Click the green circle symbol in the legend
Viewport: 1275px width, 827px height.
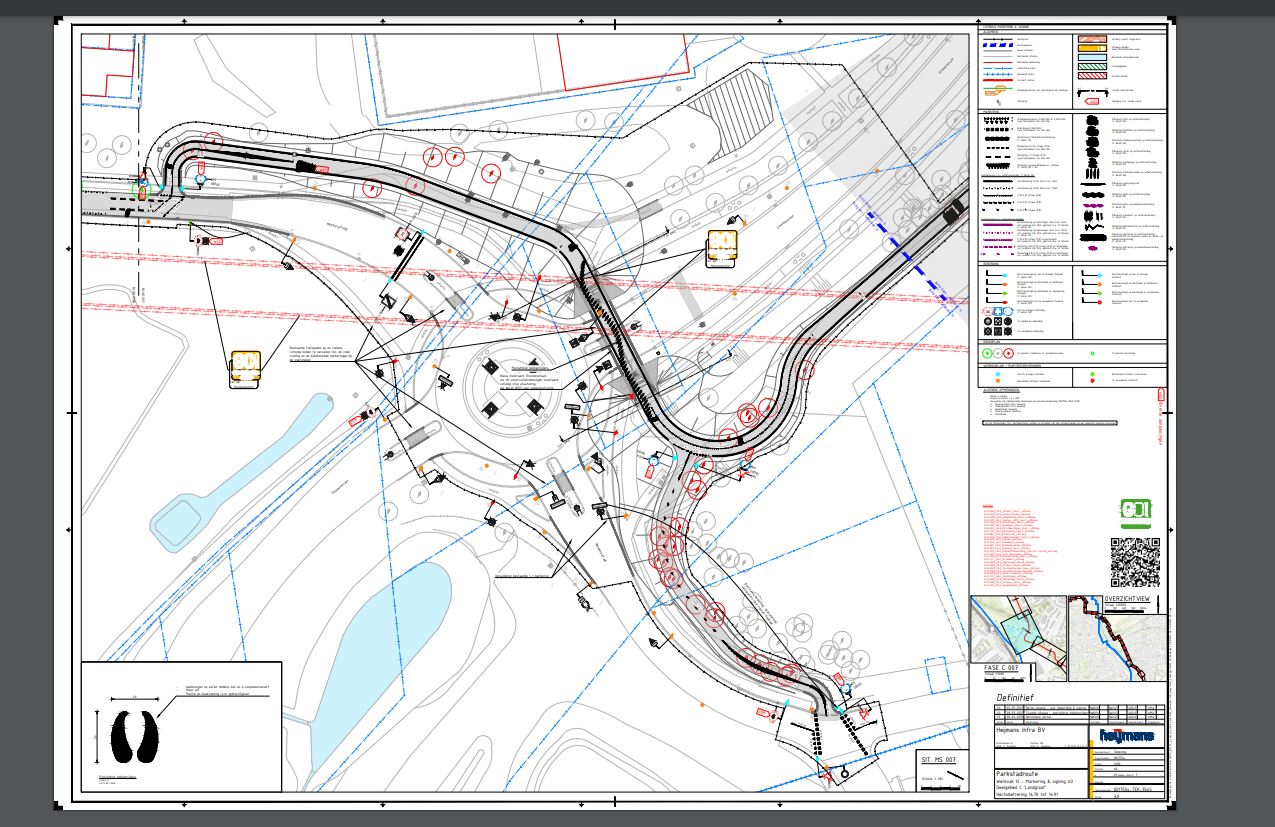click(987, 353)
